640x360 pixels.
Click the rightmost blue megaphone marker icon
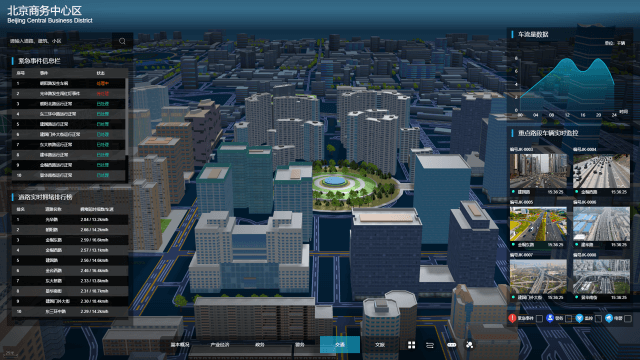(609, 318)
